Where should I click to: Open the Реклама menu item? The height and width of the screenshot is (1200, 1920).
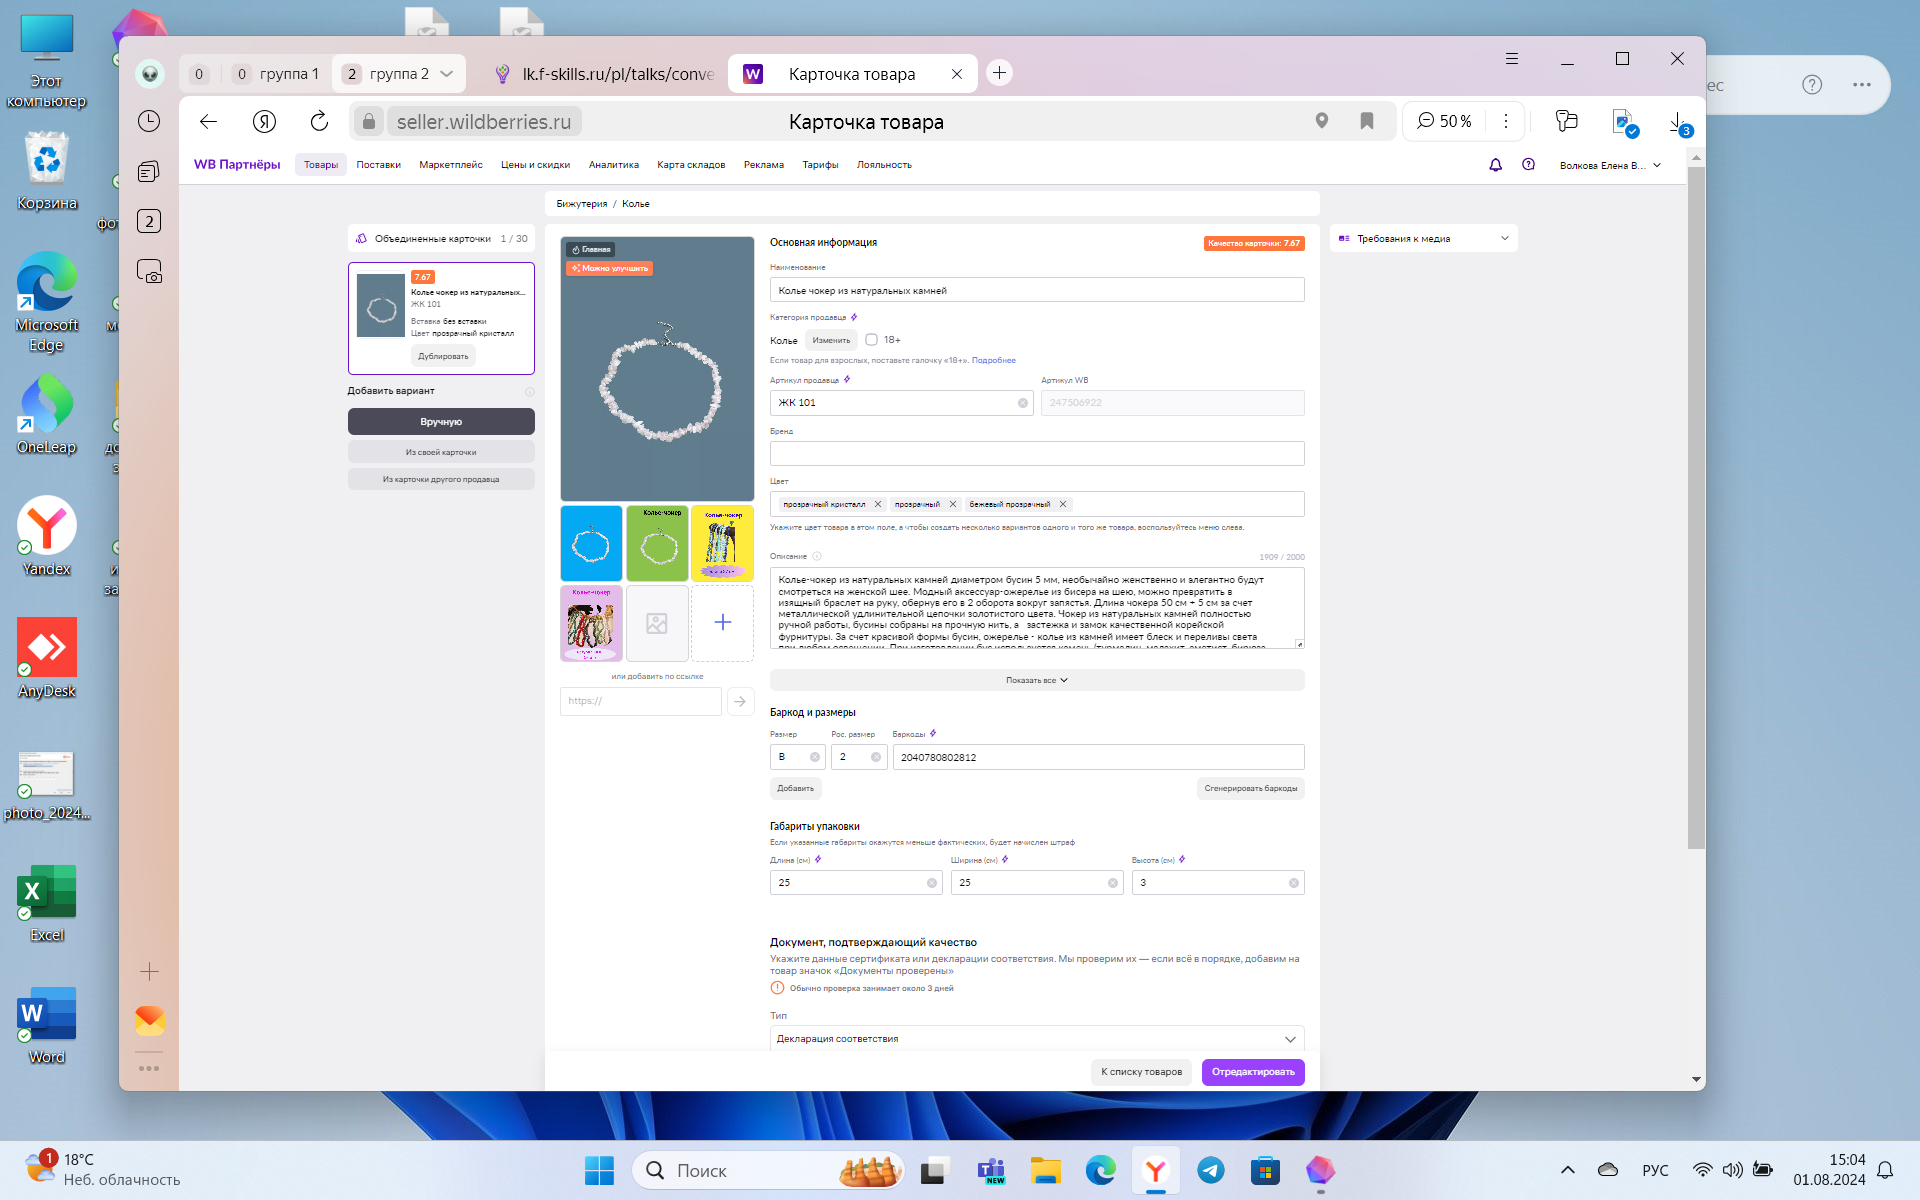pyautogui.click(x=764, y=165)
